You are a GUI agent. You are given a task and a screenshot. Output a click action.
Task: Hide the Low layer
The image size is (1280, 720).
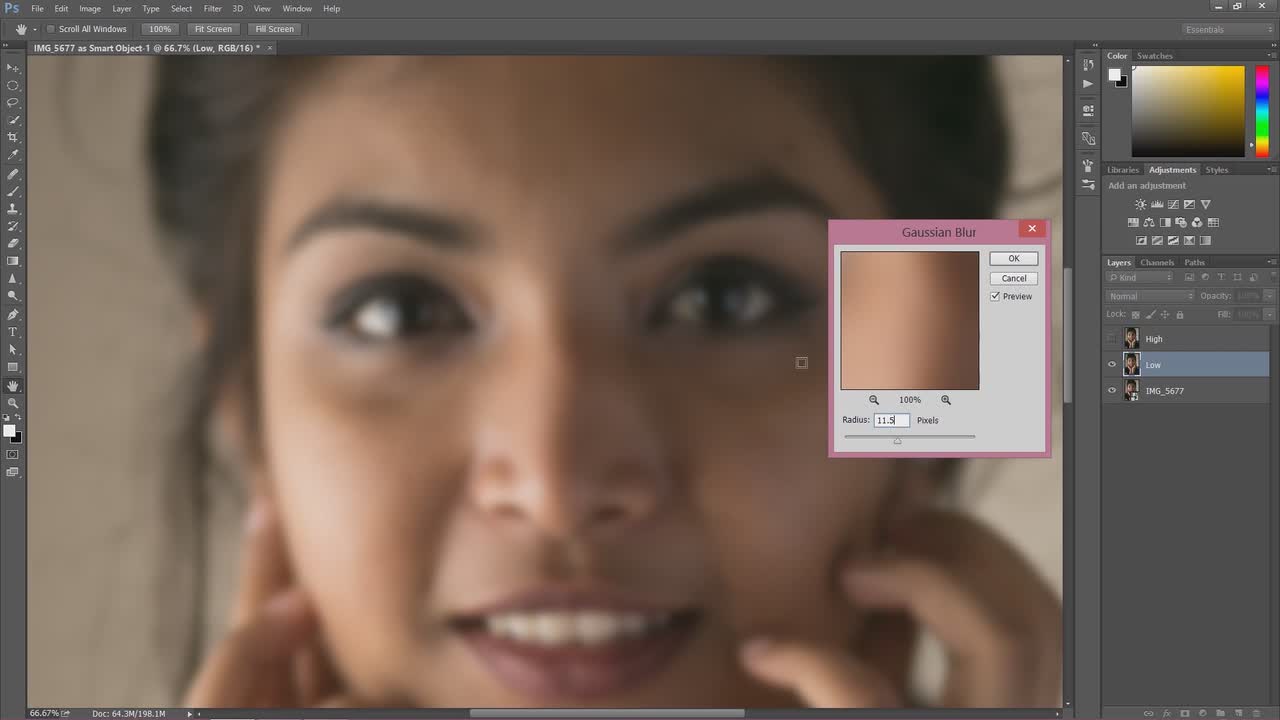click(x=1112, y=365)
